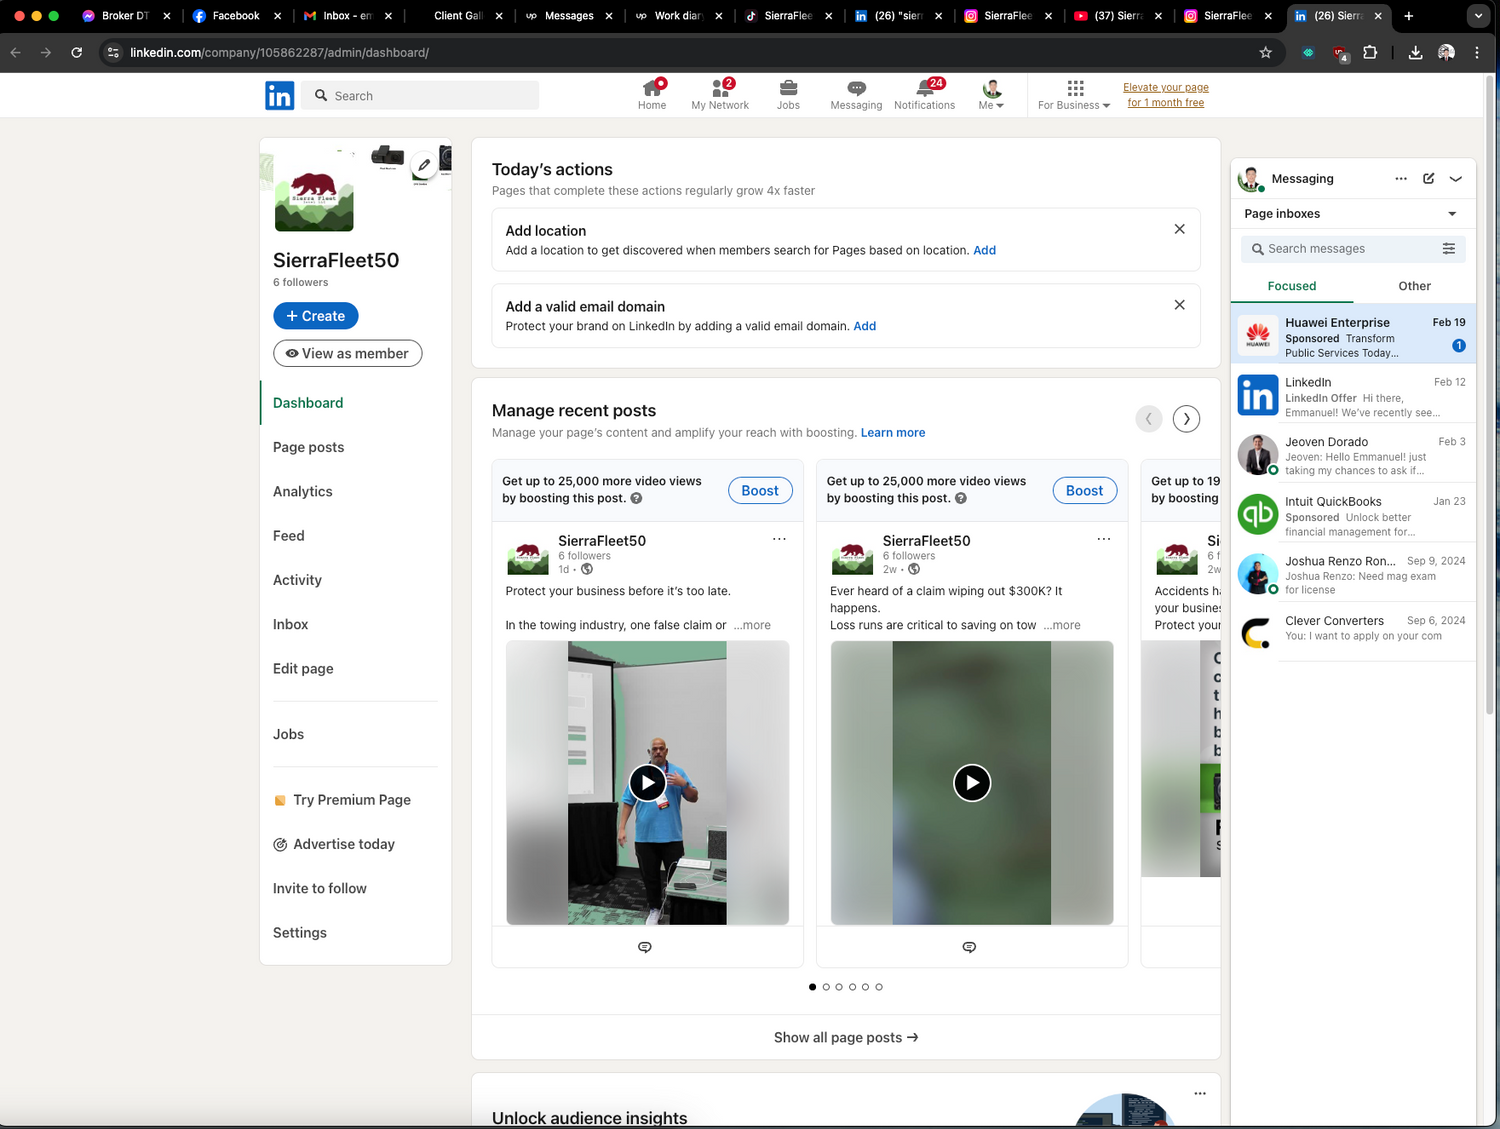Open Activity in the sidebar
Screen dimensions: 1500x1129
tap(297, 580)
